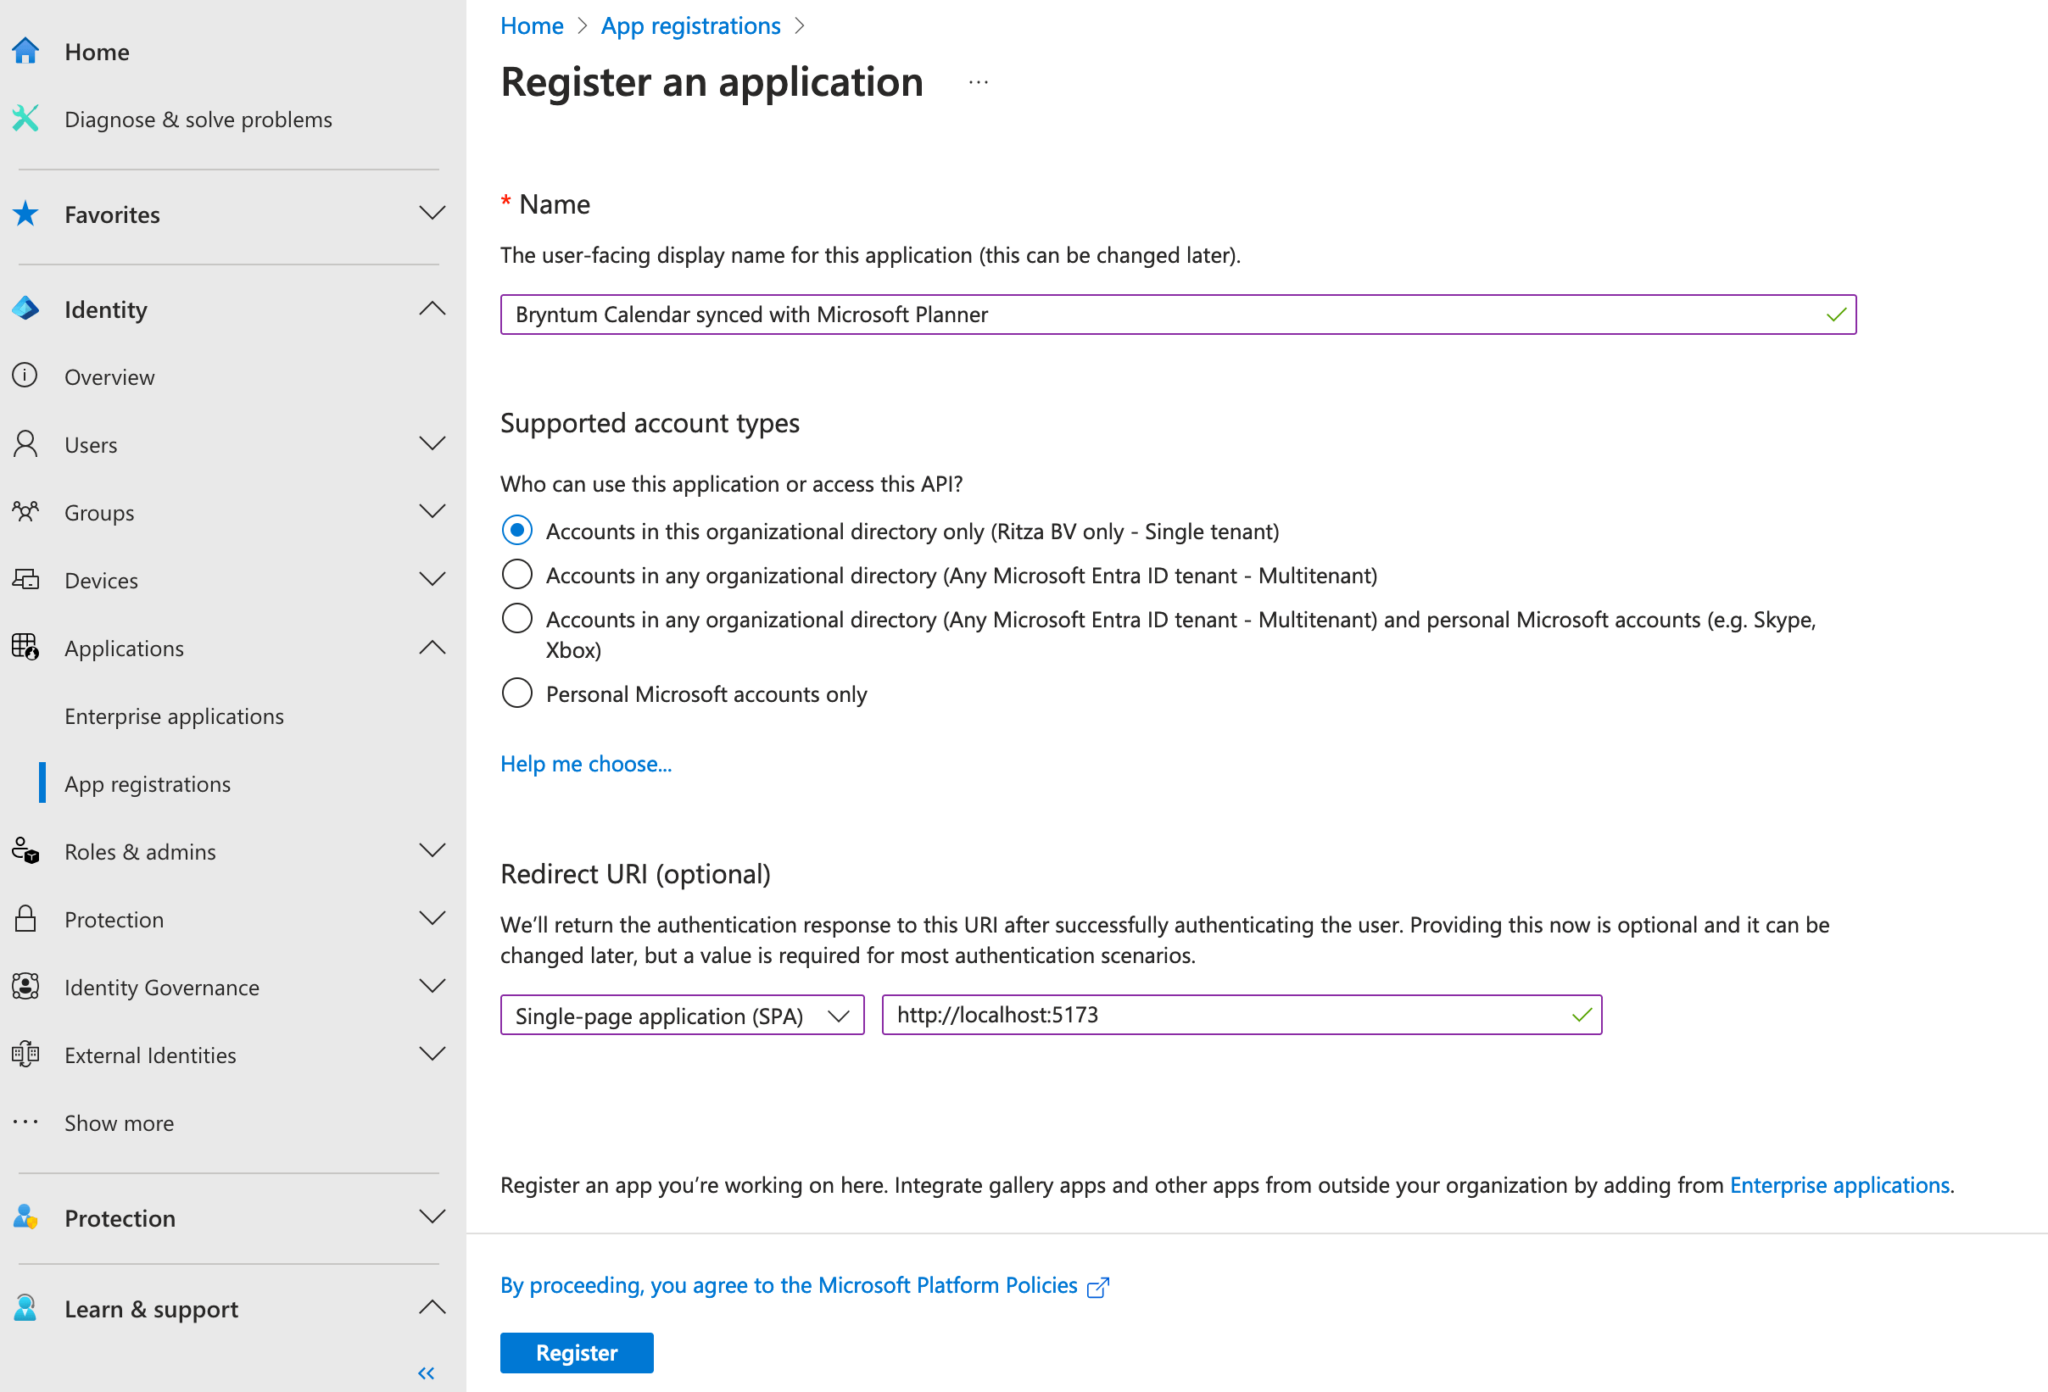
Task: Expand the Devices chevron
Action: click(432, 579)
